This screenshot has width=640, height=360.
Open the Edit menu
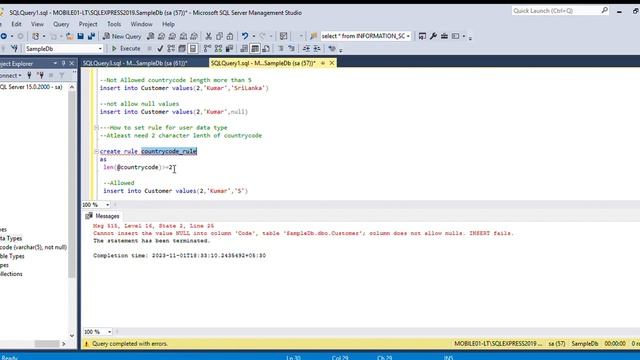click(x=16, y=24)
